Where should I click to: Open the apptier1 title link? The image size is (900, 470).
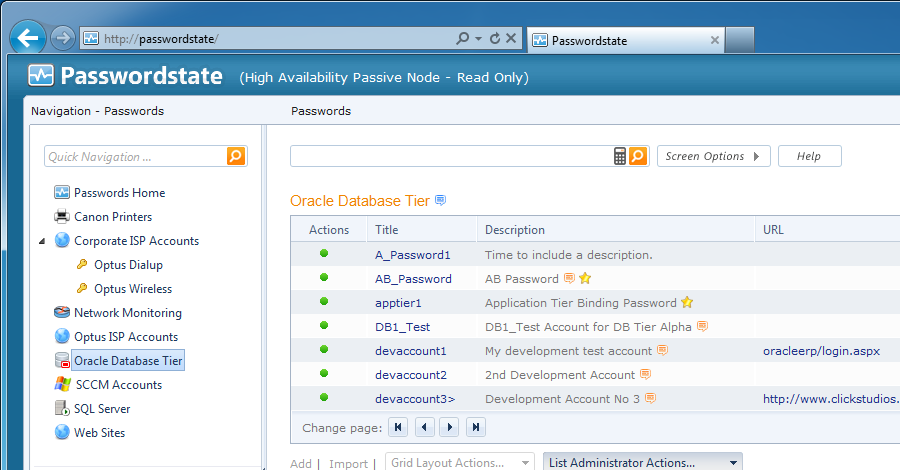point(398,303)
